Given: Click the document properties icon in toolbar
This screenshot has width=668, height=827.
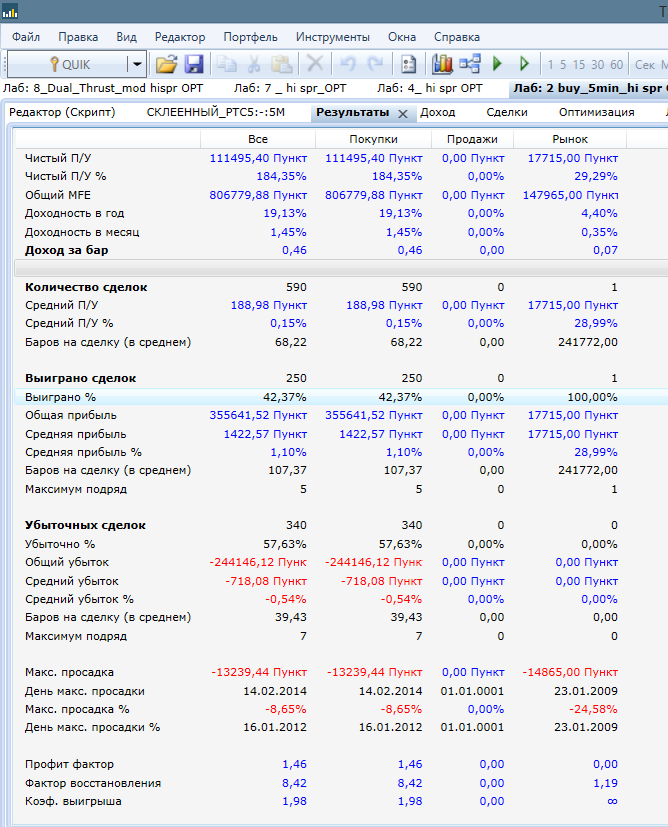Looking at the screenshot, I should click(x=408, y=64).
